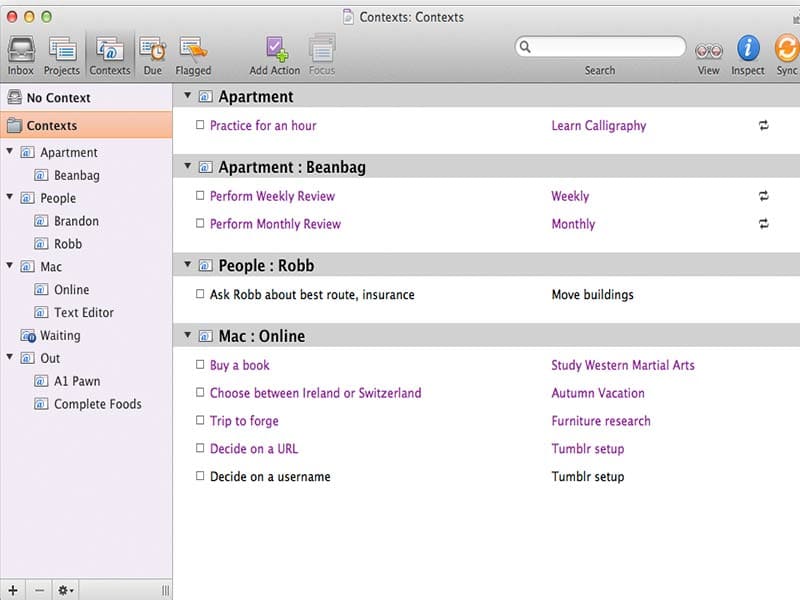Open the Due perspective
The height and width of the screenshot is (600, 800).
point(152,50)
